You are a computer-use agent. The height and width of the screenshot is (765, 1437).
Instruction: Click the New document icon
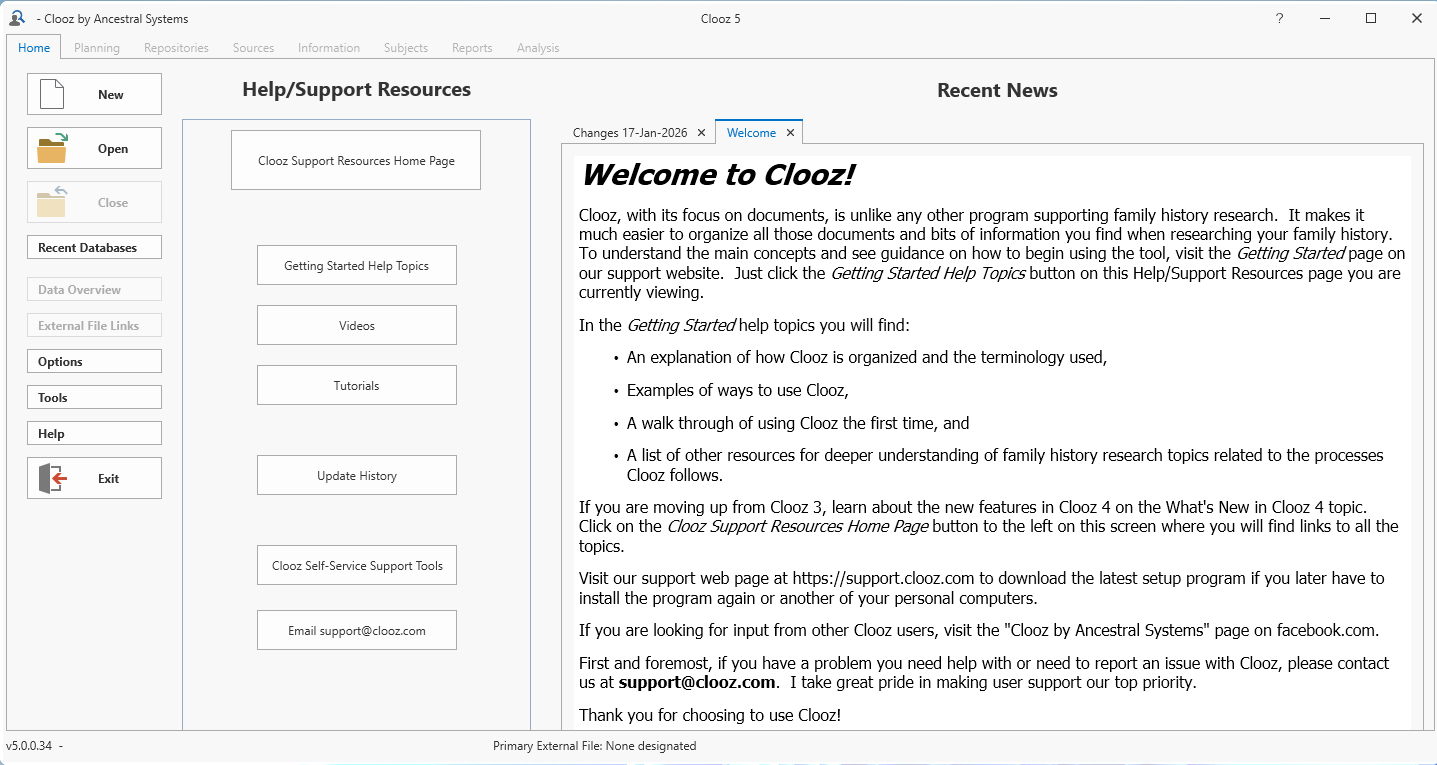pyautogui.click(x=52, y=94)
